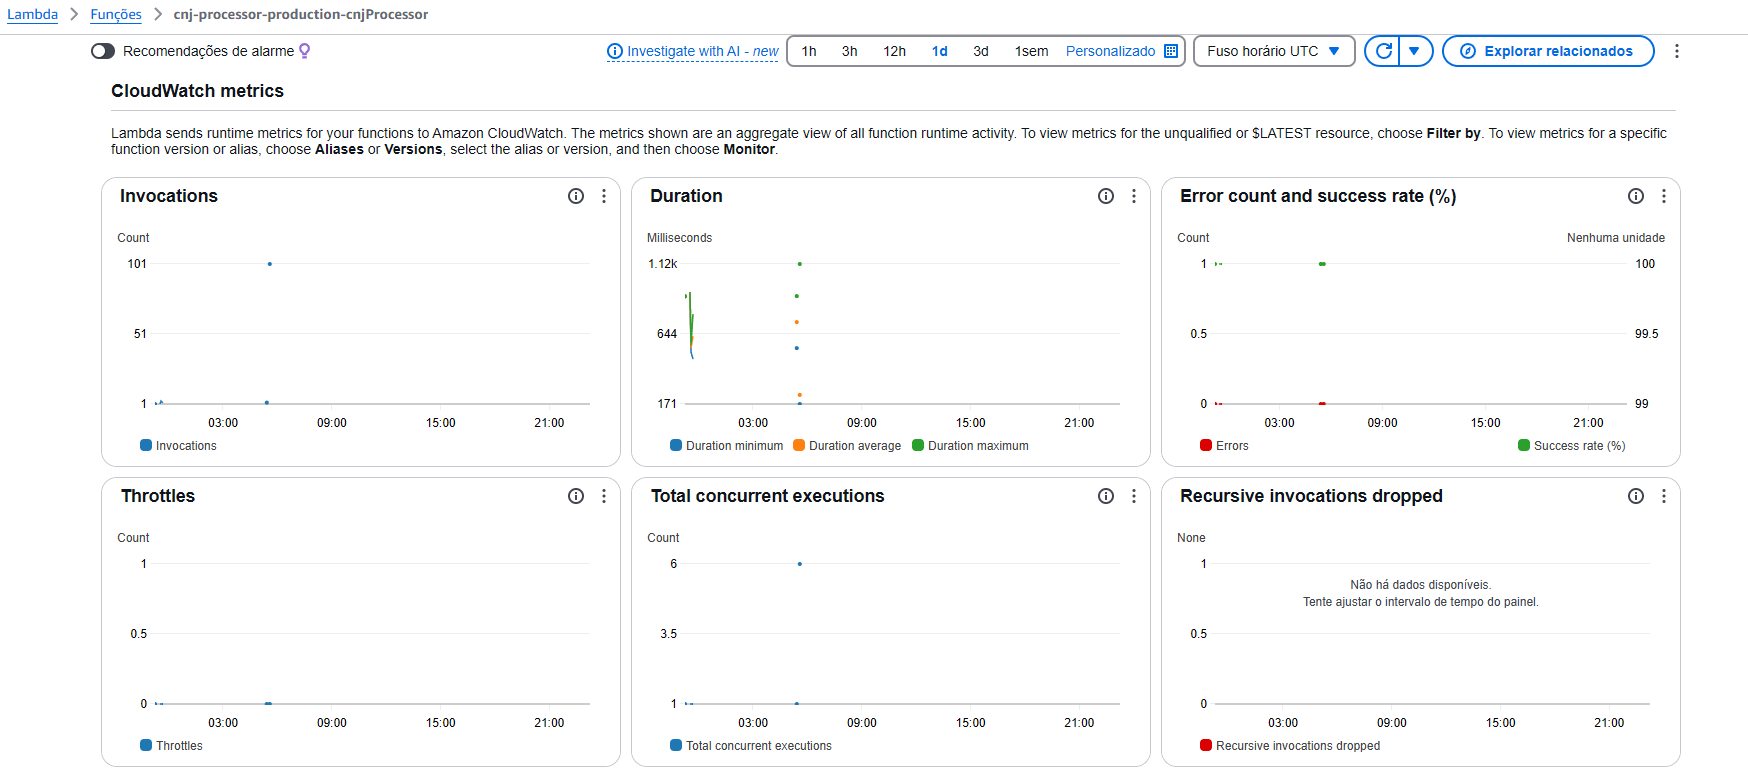Image resolution: width=1748 pixels, height=772 pixels.
Task: Open Recursive invocations dropped options menu
Action: pos(1664,496)
